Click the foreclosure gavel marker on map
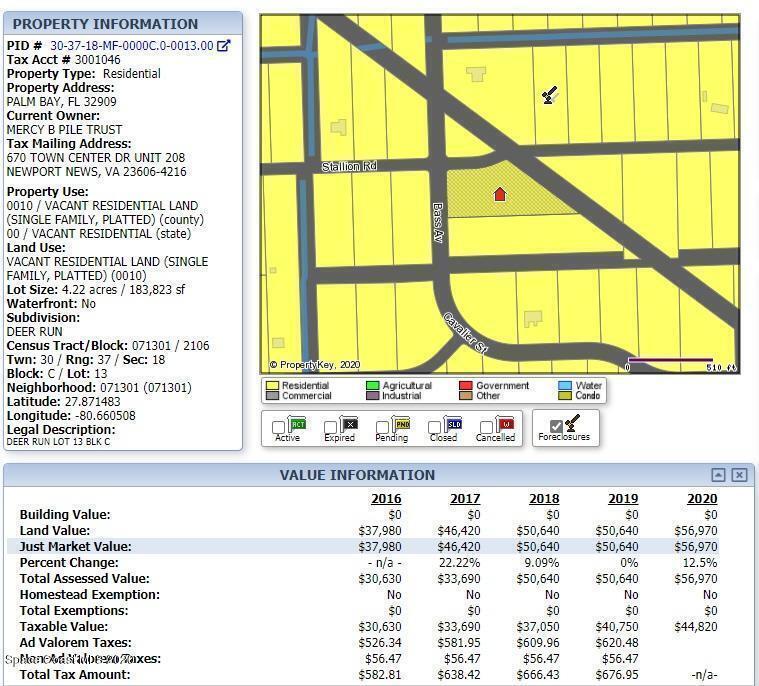The image size is (759, 686). [548, 96]
